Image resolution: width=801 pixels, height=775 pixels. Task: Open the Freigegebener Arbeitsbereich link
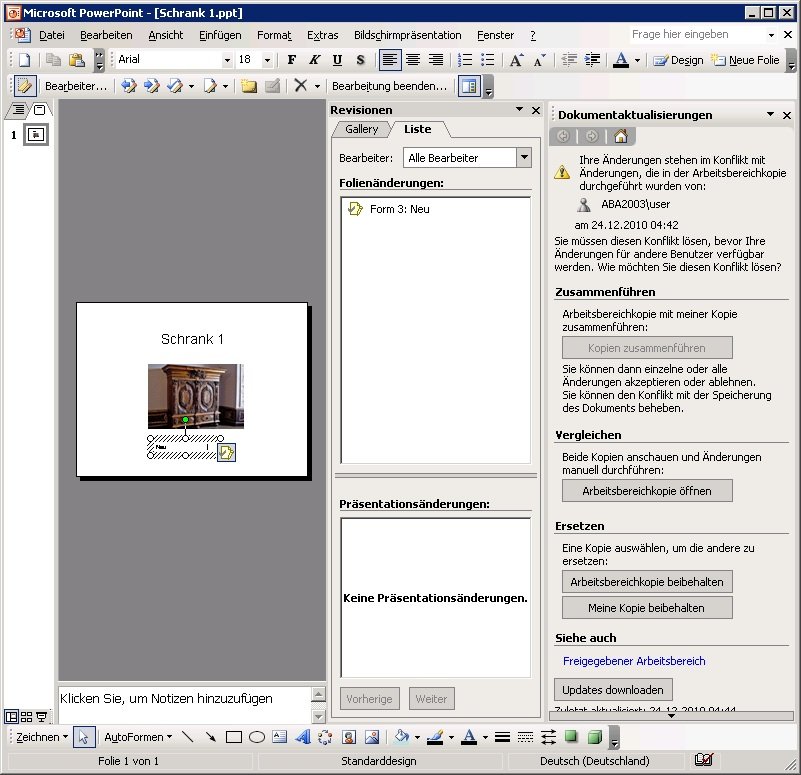click(634, 661)
